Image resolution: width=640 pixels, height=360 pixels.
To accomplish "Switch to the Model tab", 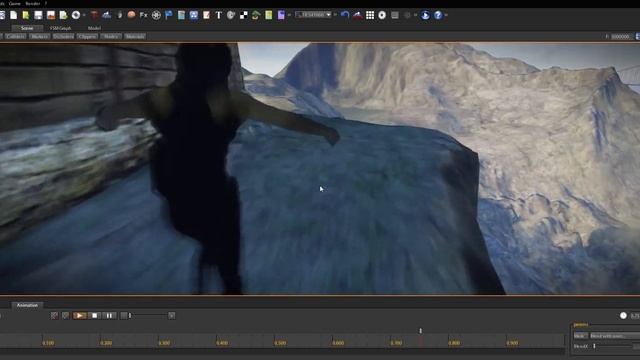I will (x=94, y=28).
